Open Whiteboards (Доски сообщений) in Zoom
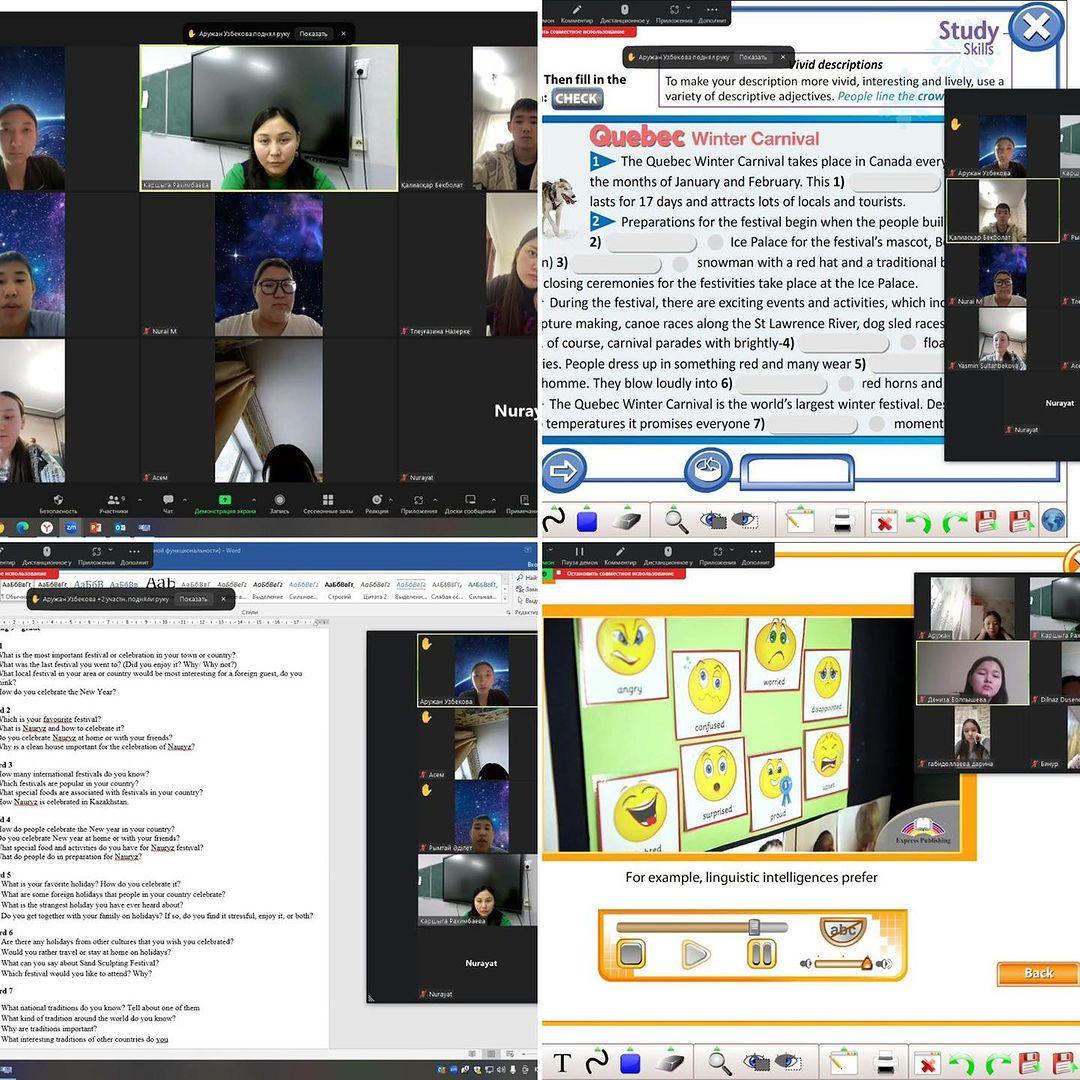The image size is (1080, 1080). pyautogui.click(x=470, y=503)
